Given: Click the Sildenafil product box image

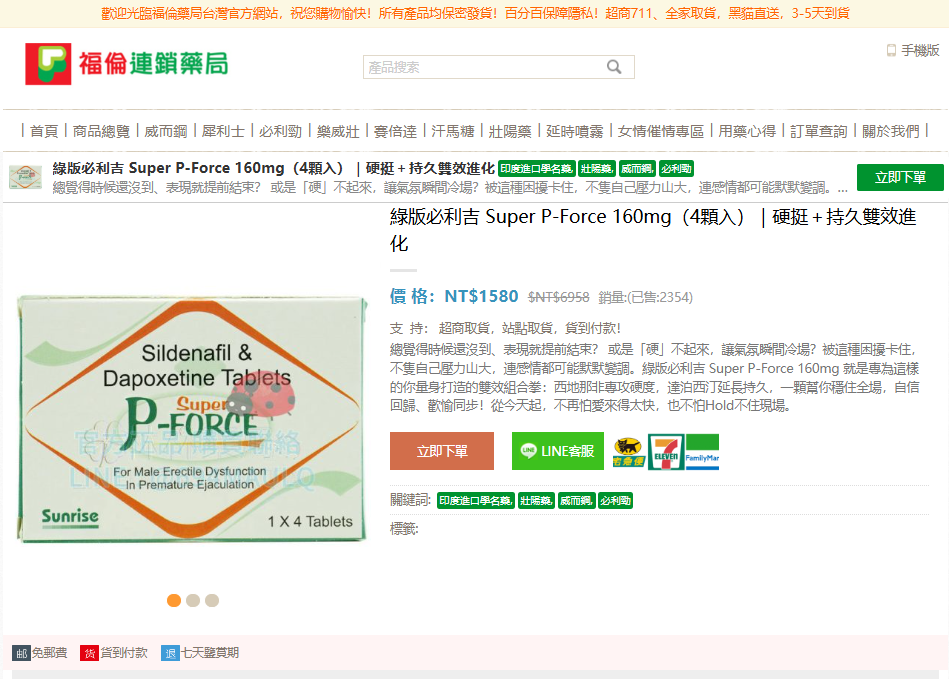Looking at the screenshot, I should [190, 420].
